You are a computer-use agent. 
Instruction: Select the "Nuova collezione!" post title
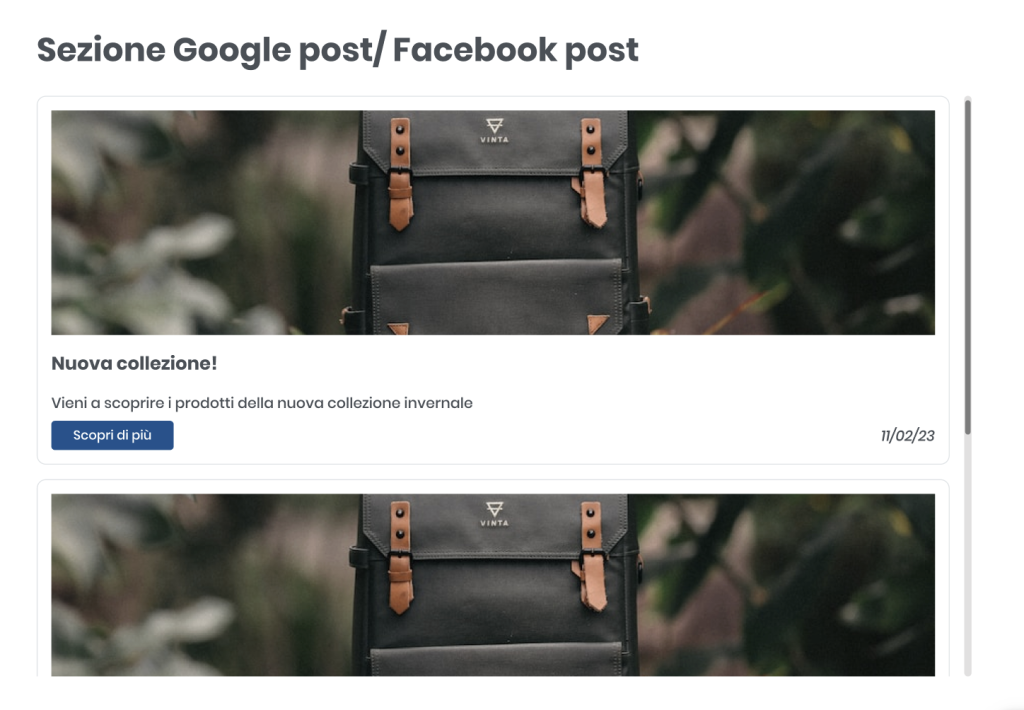tap(134, 363)
